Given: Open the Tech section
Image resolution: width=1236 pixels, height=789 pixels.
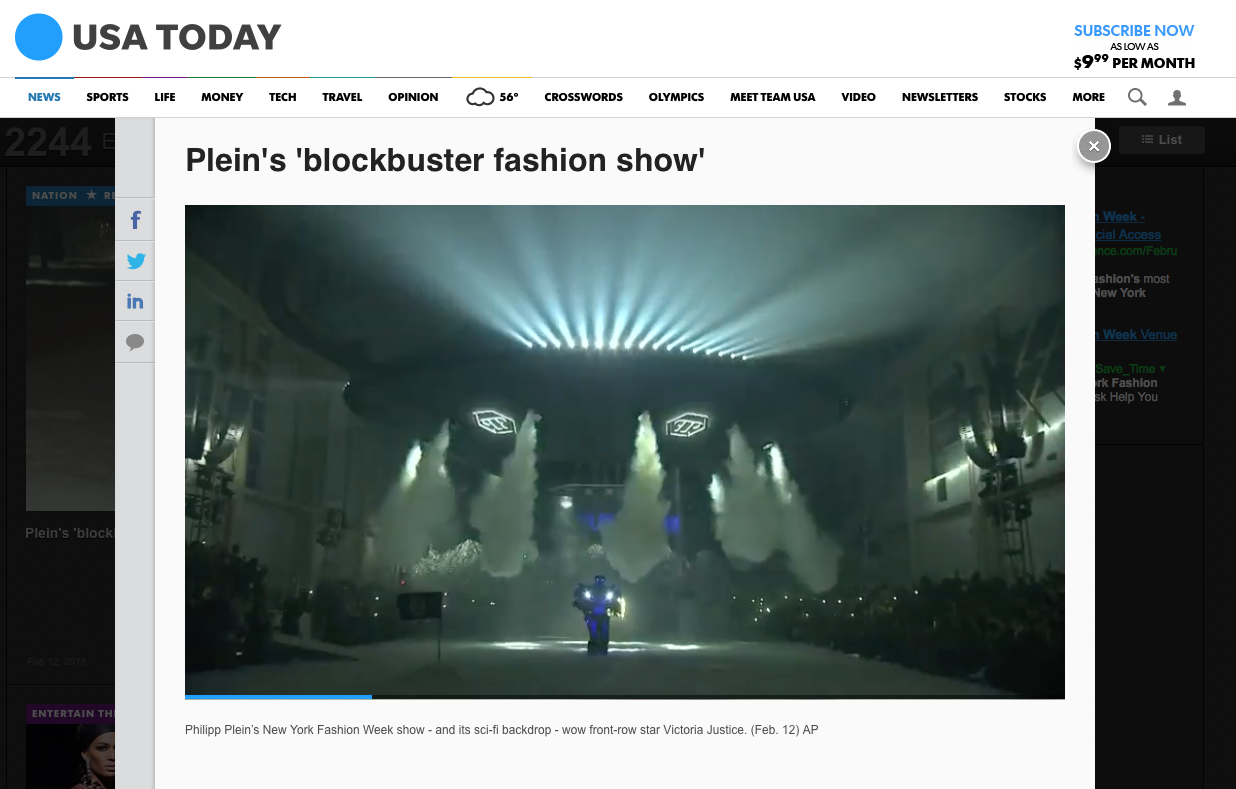Looking at the screenshot, I should coord(283,97).
